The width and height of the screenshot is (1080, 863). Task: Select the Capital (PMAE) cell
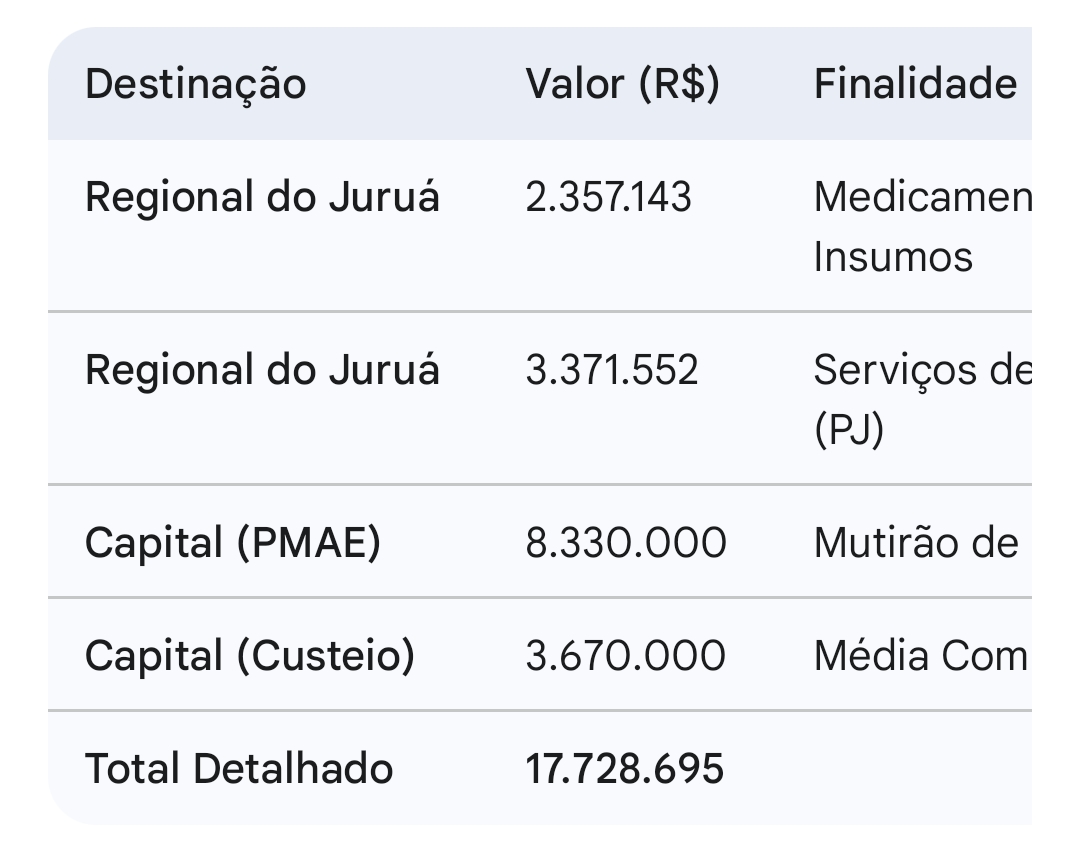pos(233,543)
